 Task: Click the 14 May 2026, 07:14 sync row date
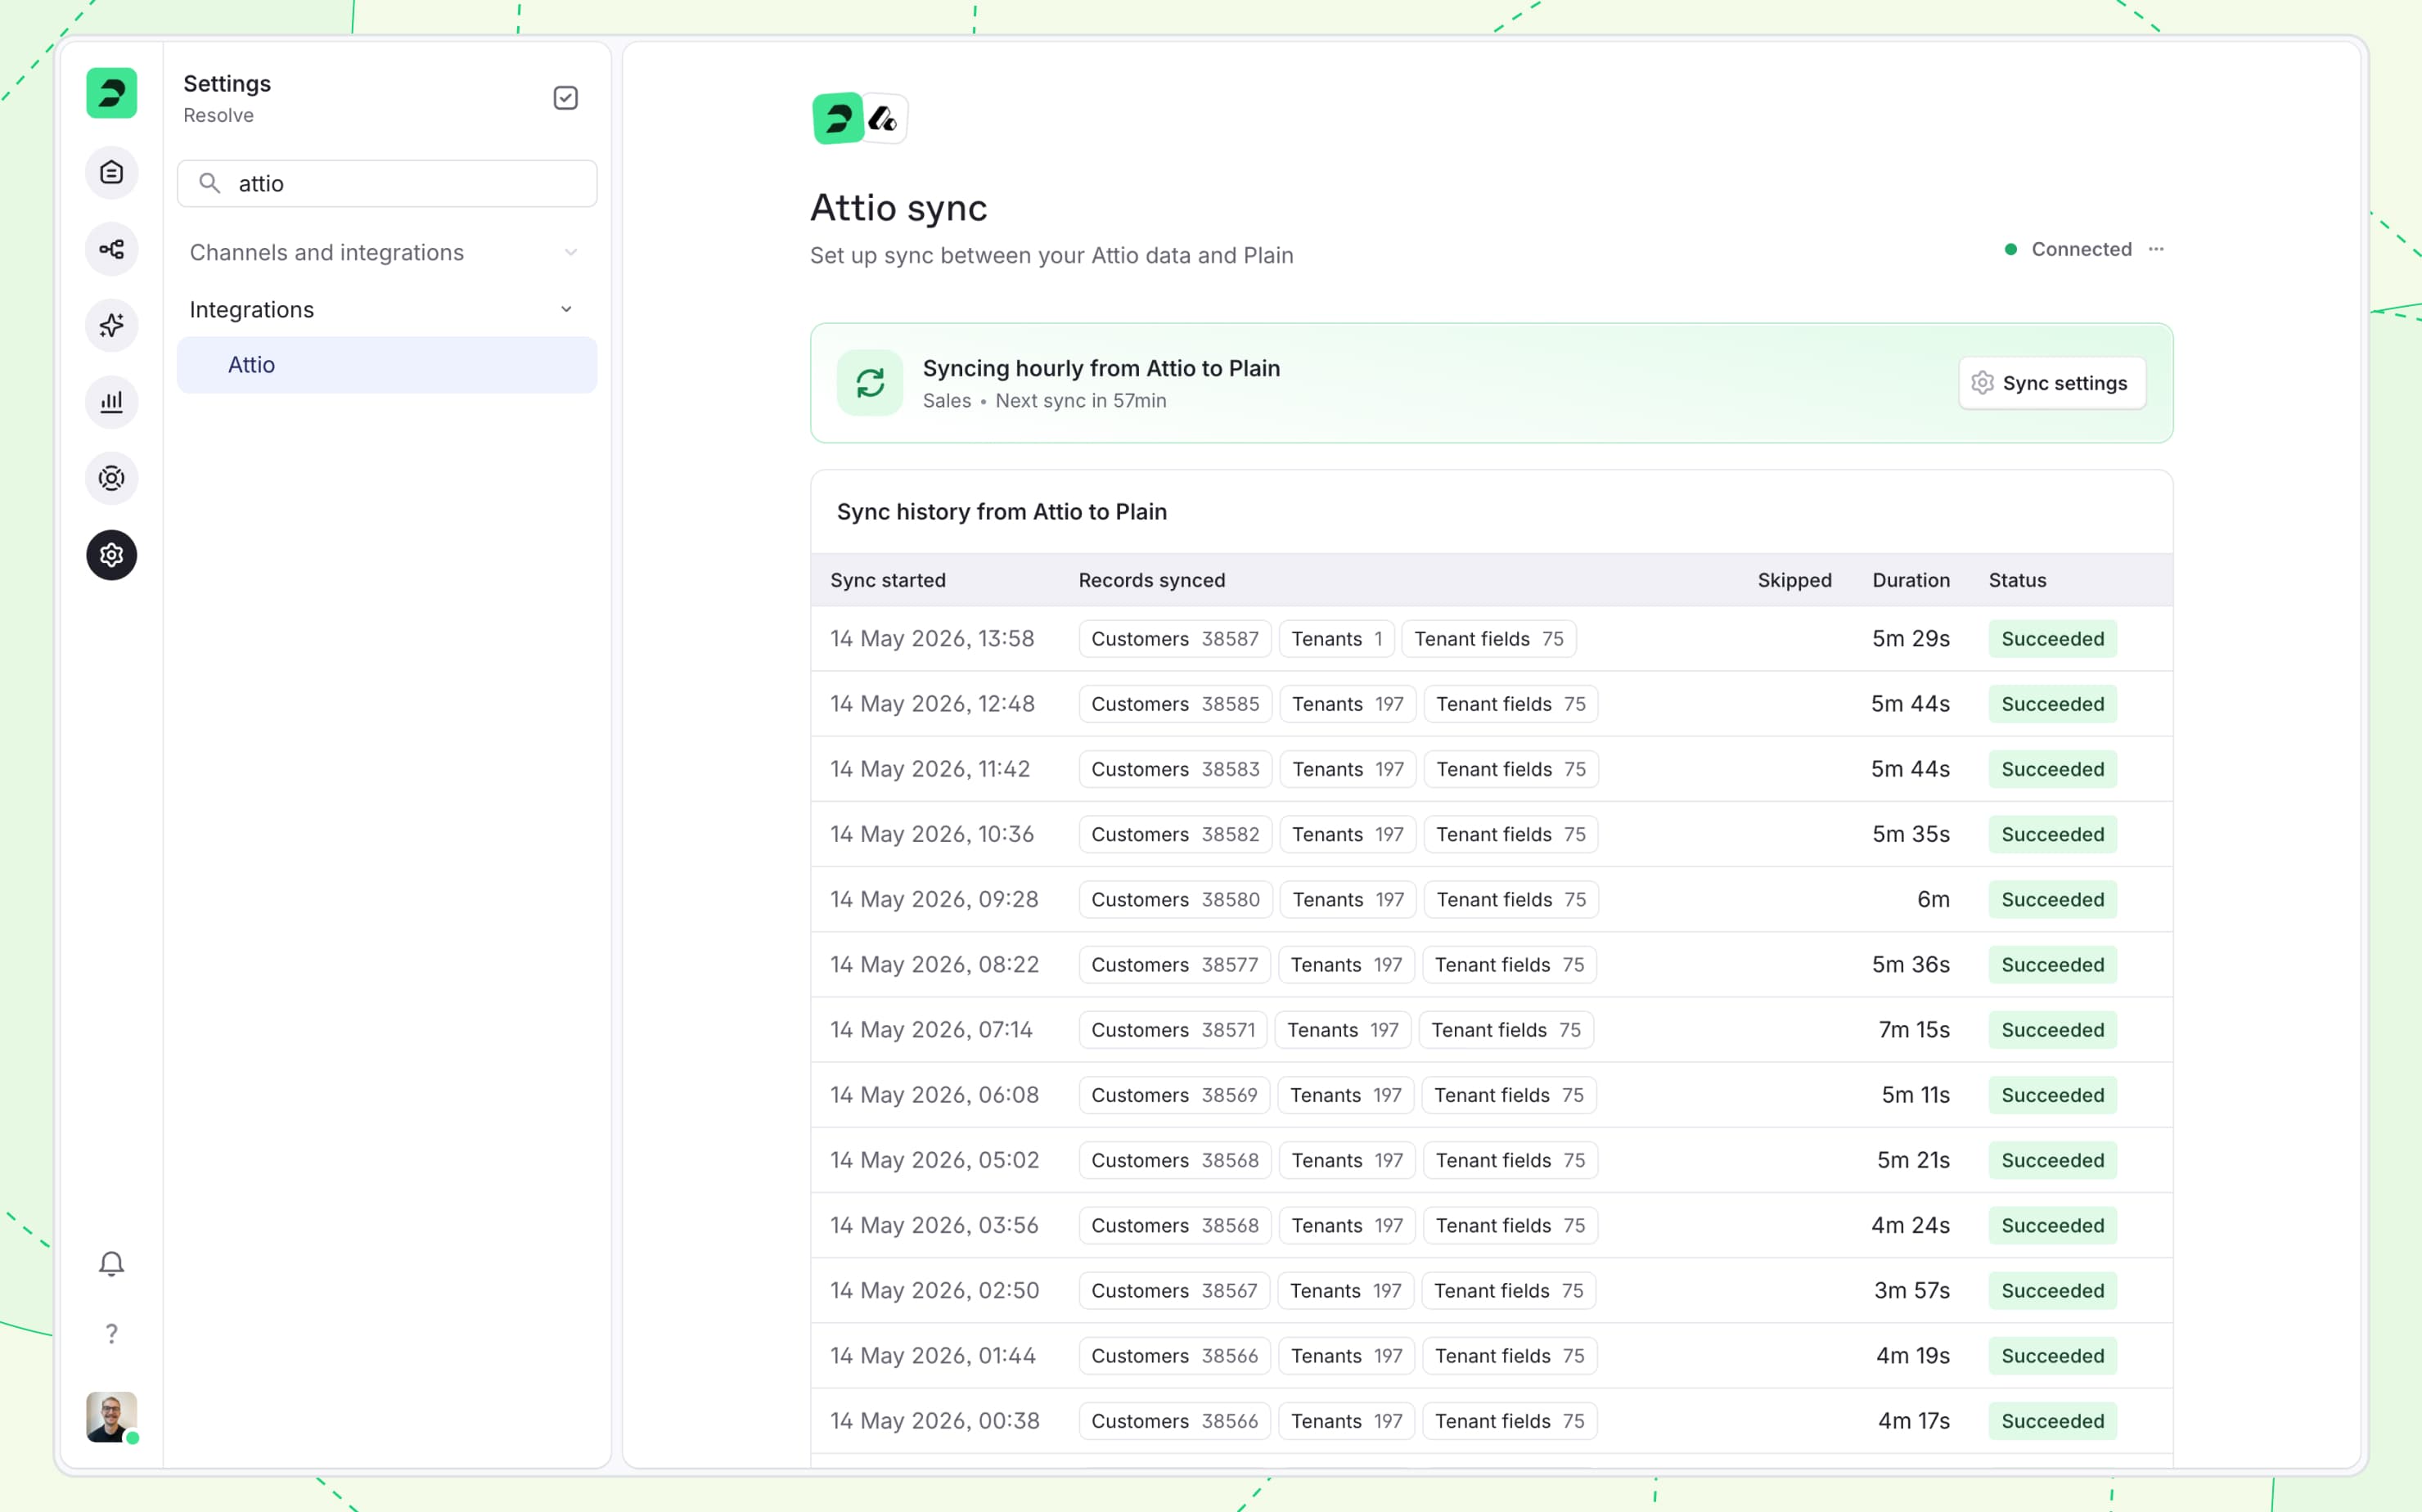click(x=931, y=1029)
